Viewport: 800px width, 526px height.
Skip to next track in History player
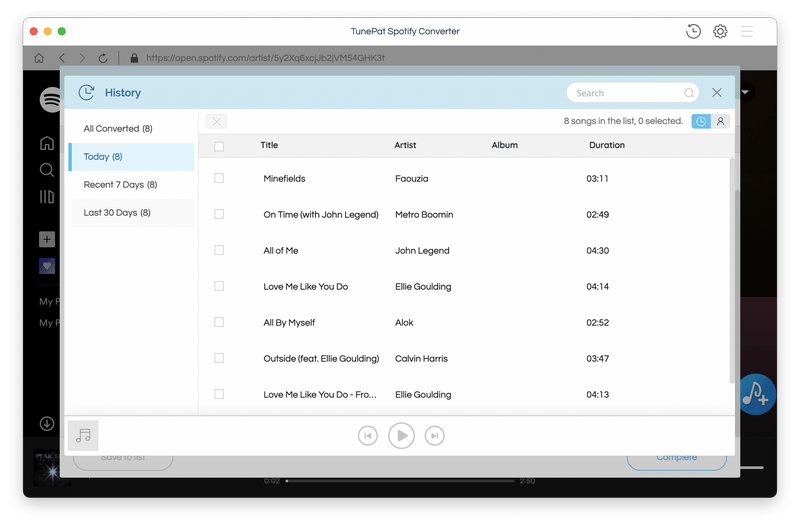tap(435, 436)
